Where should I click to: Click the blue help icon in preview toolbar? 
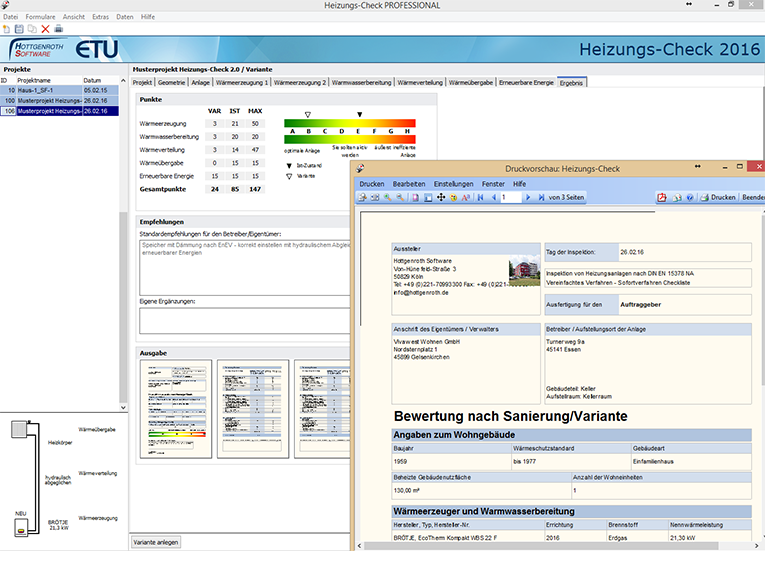coord(690,198)
